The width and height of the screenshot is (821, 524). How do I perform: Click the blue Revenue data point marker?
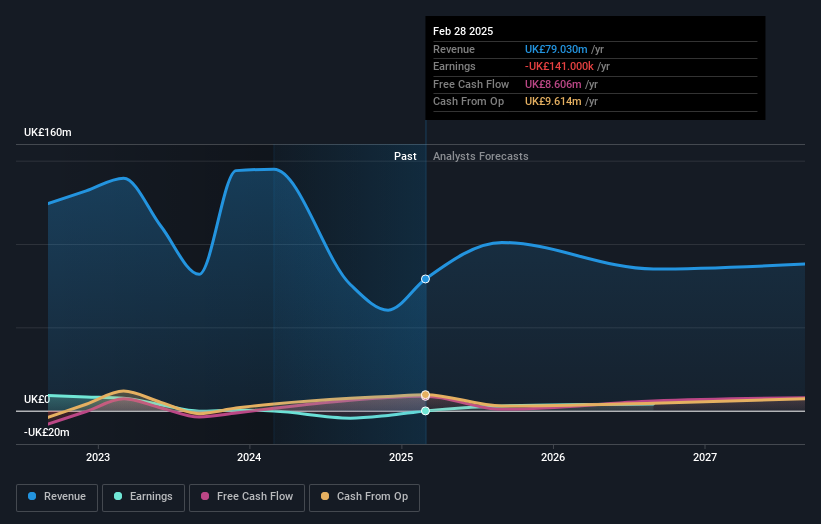pos(425,279)
